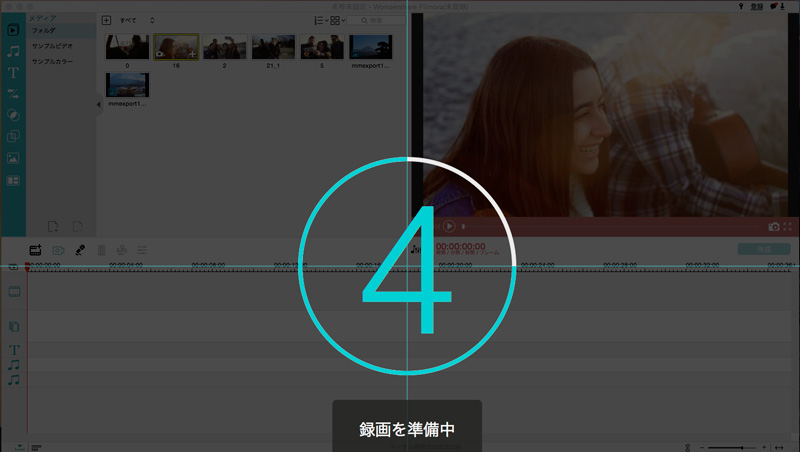Play the preview video
This screenshot has width=800, height=452.
coord(449,226)
